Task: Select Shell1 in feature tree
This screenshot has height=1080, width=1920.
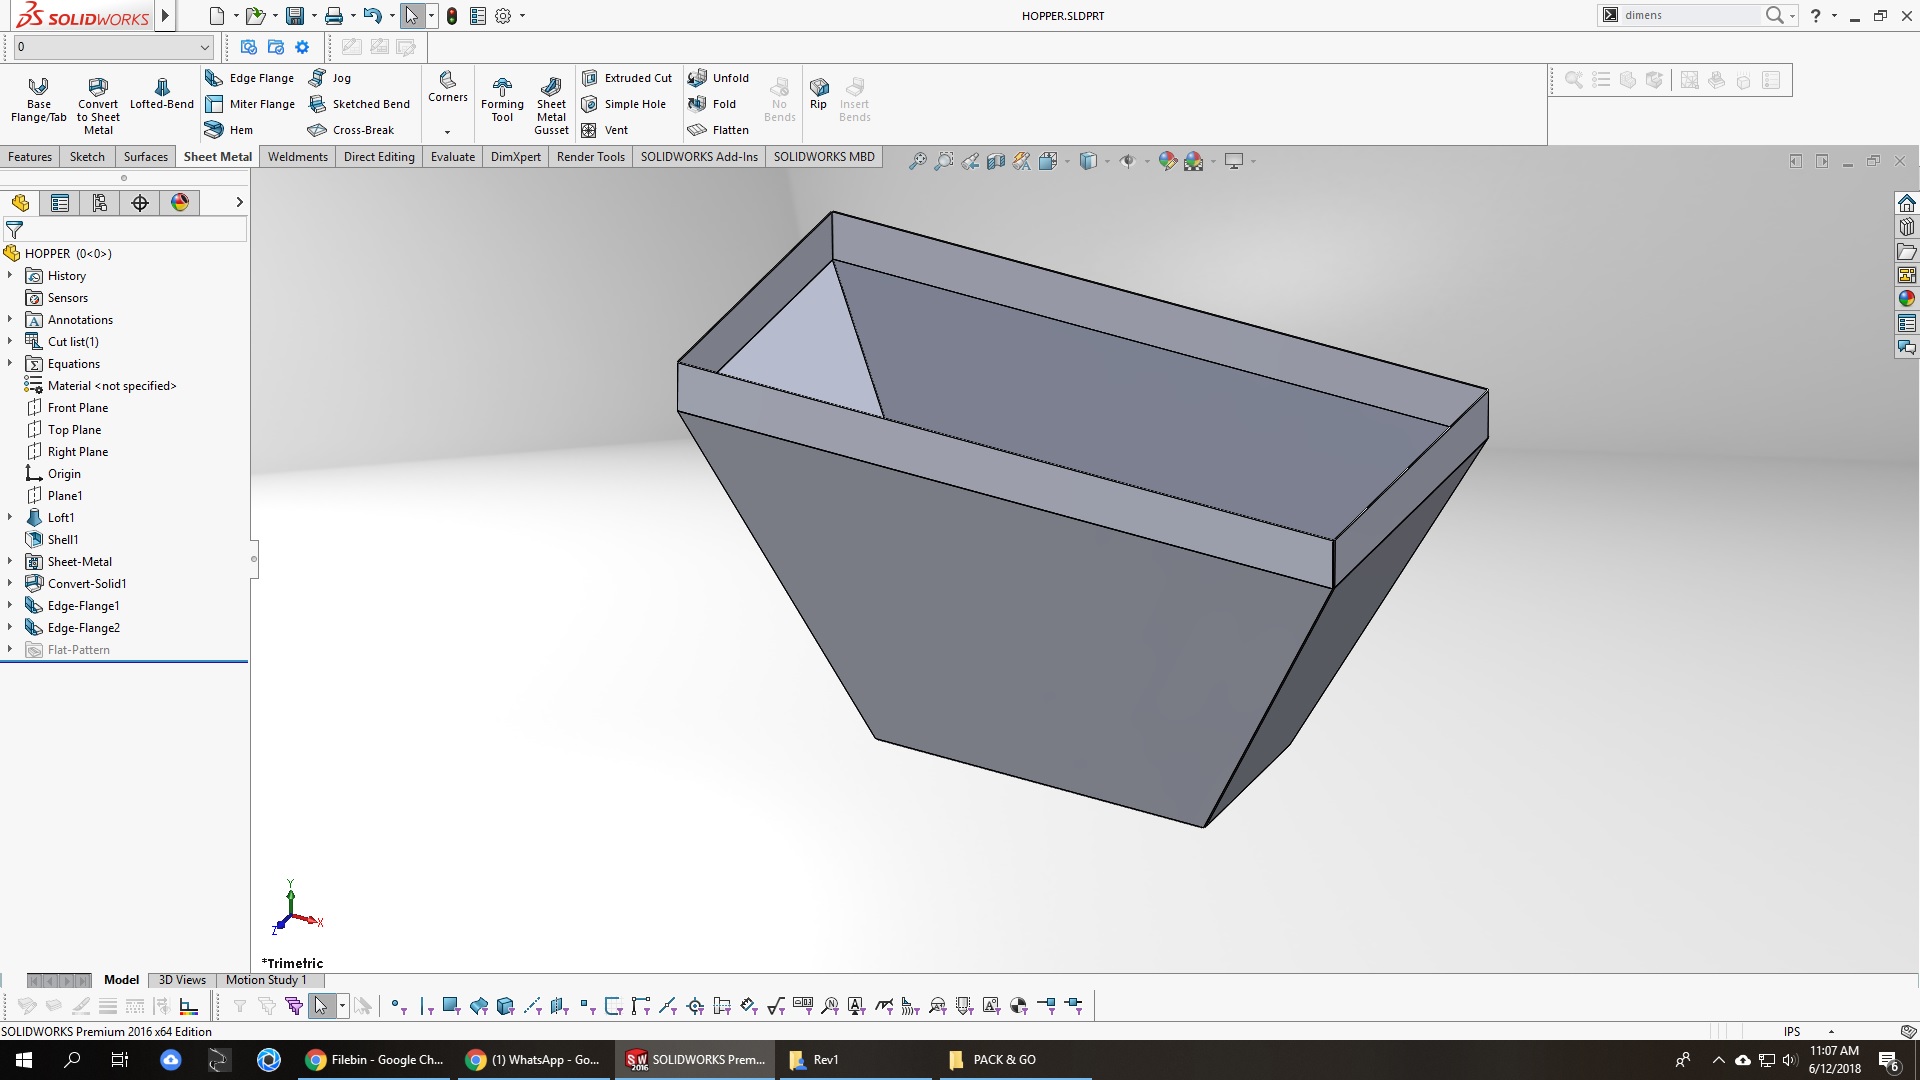Action: [63, 539]
